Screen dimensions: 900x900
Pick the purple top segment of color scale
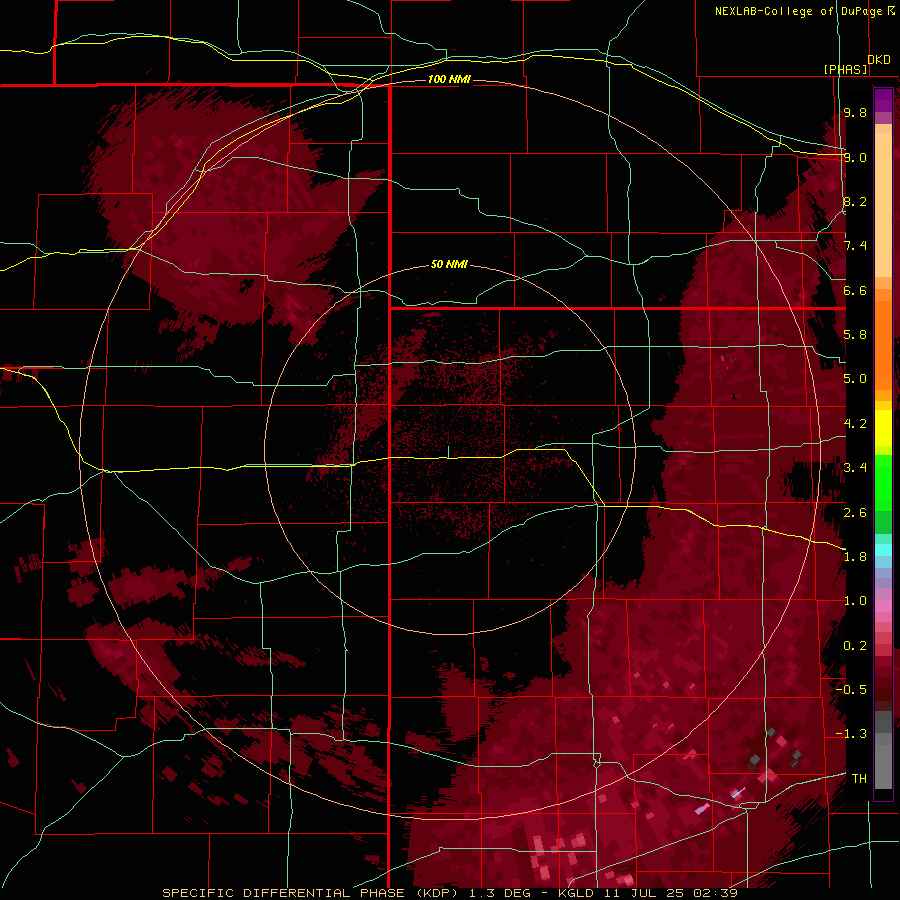click(883, 100)
